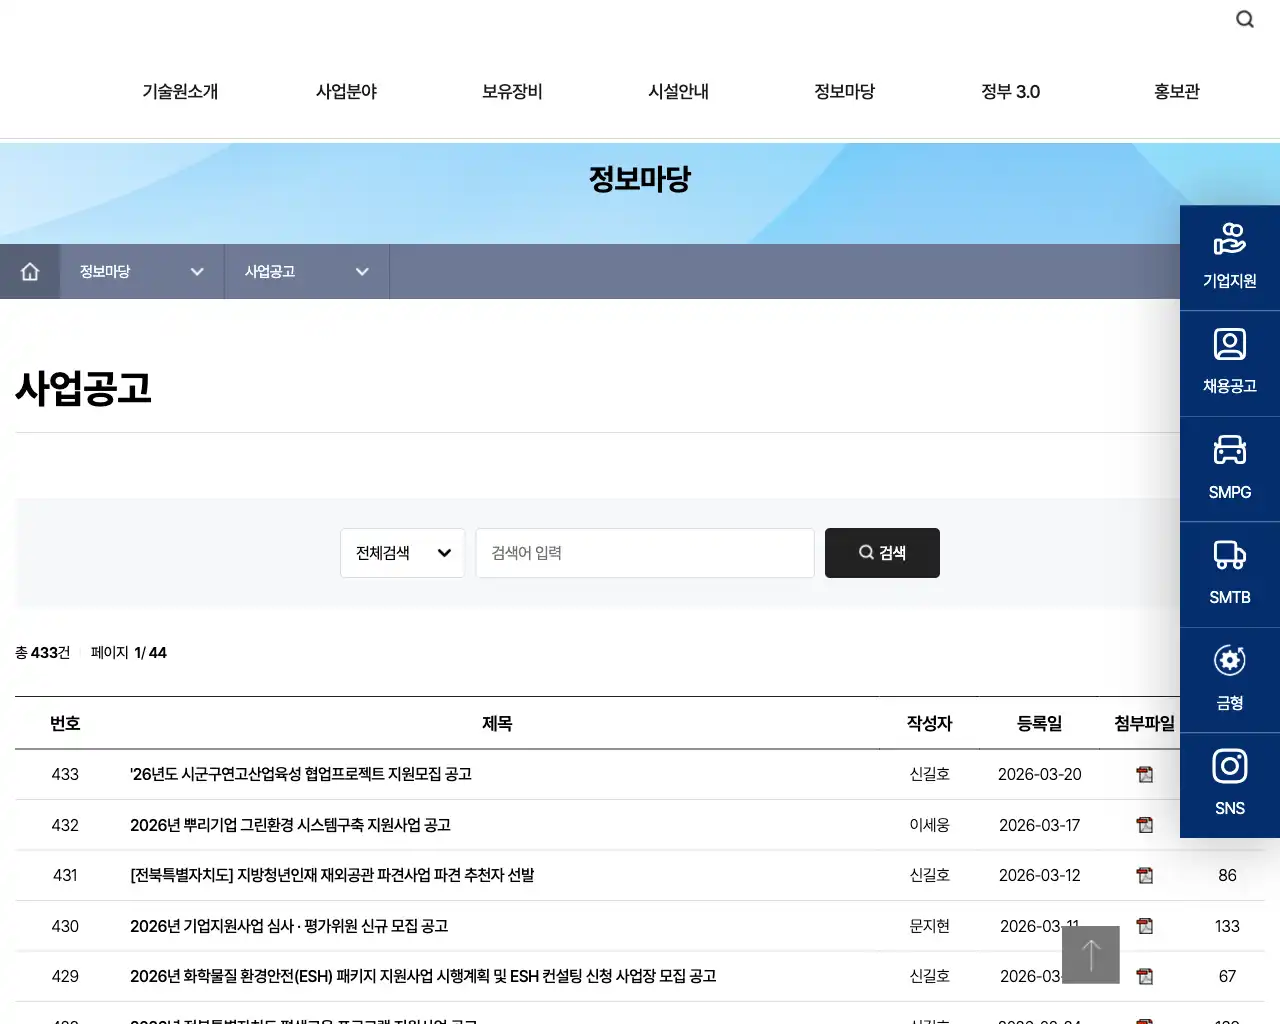The height and width of the screenshot is (1024, 1280).
Task: Expand the 사업공고 breadcrumb dropdown
Action: 362,271
